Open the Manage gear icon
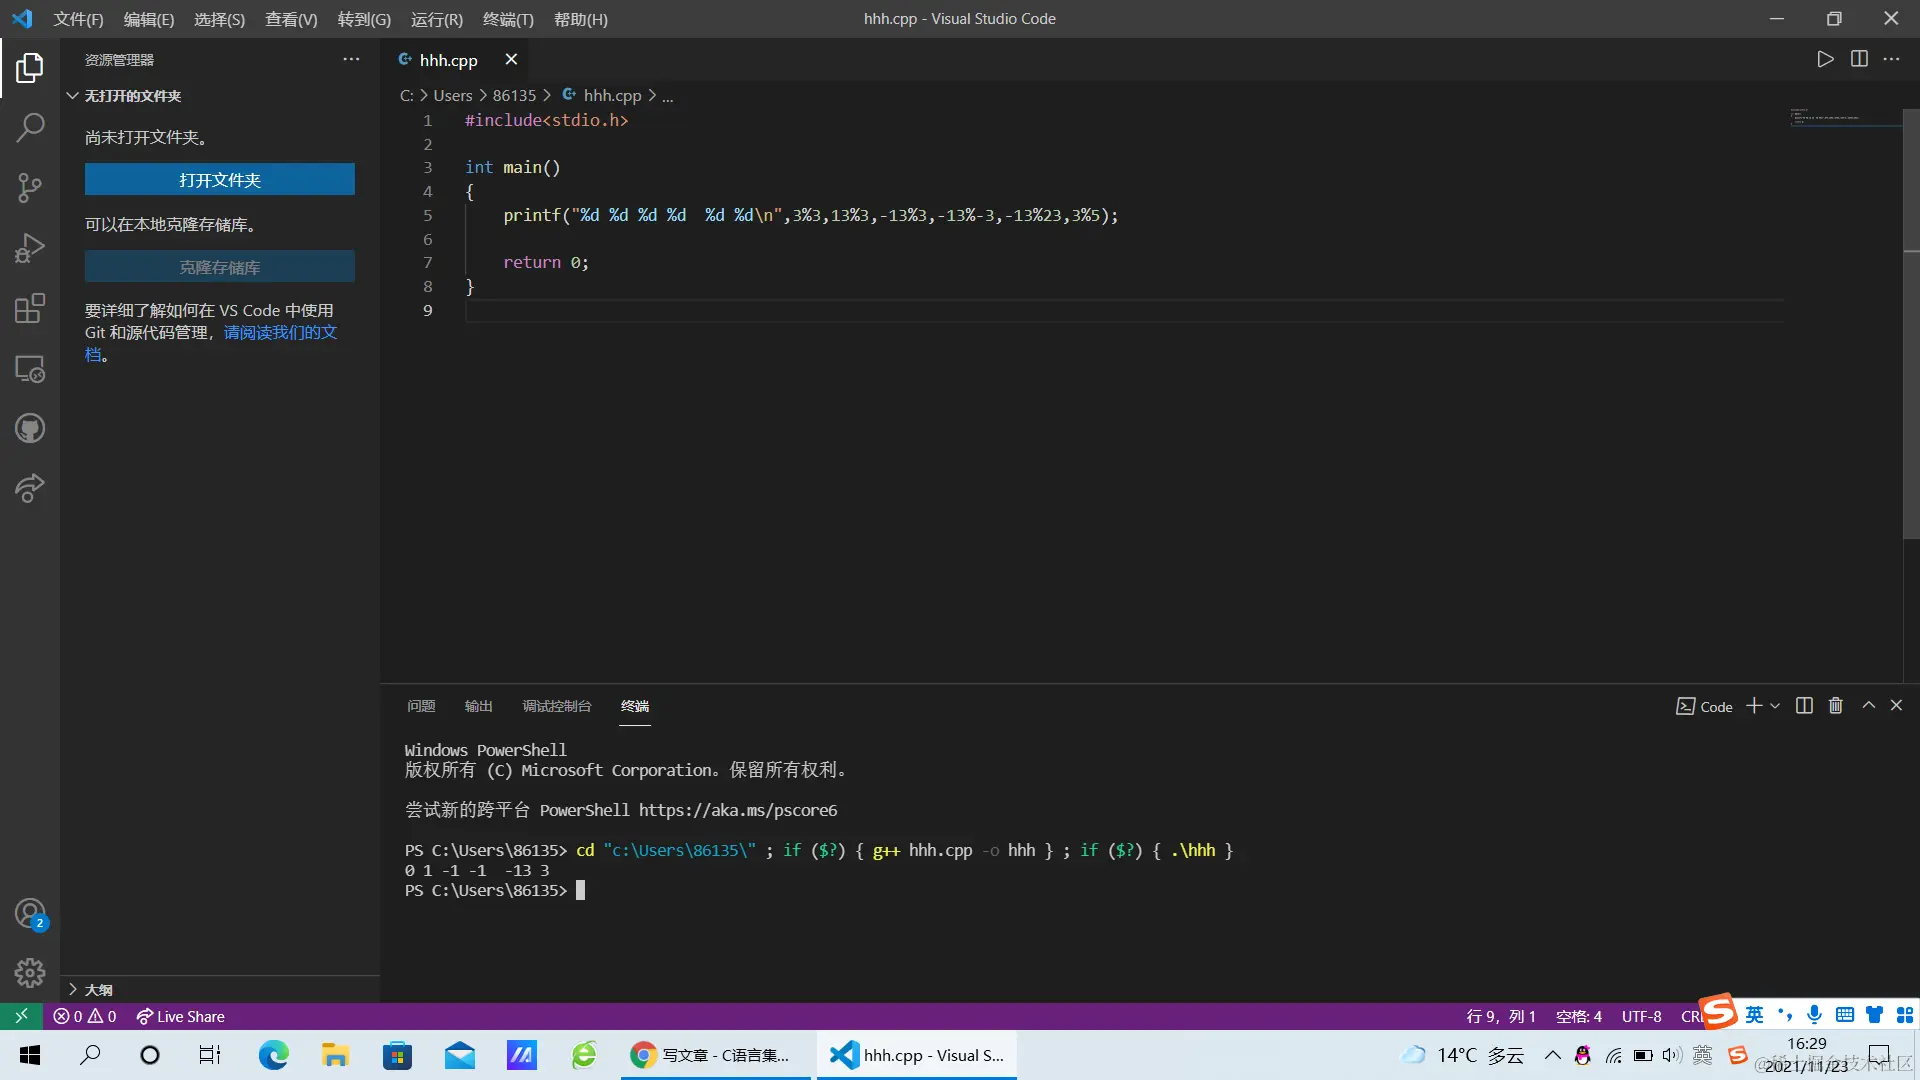The width and height of the screenshot is (1920, 1080). tap(30, 972)
